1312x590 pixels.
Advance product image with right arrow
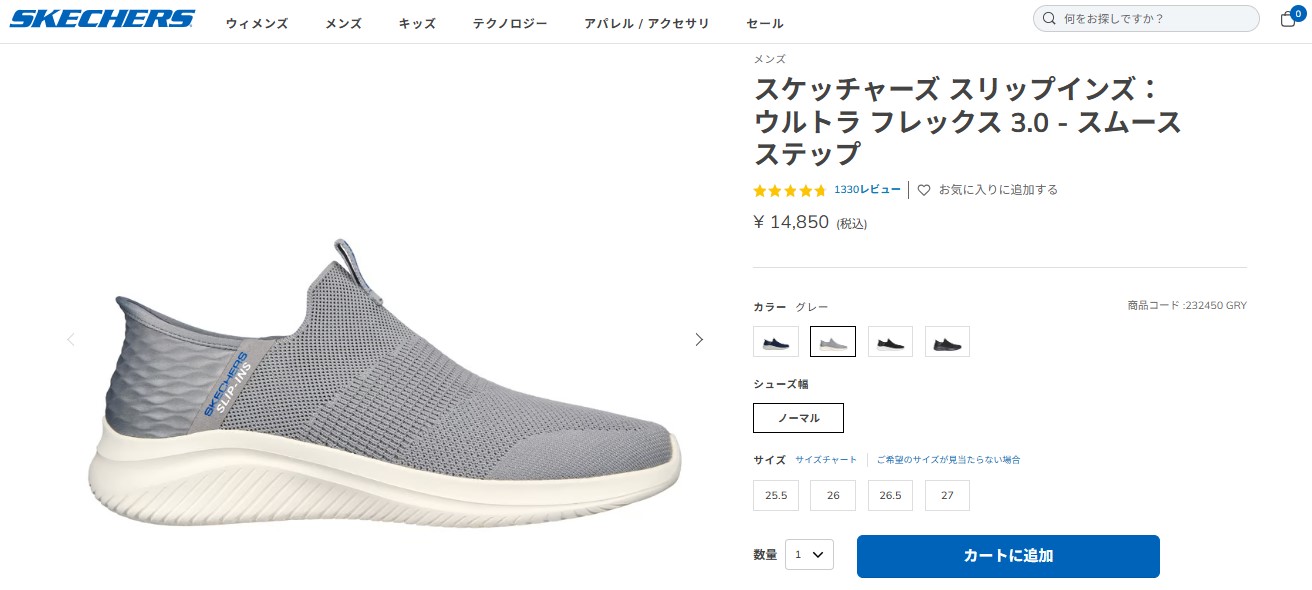point(699,339)
